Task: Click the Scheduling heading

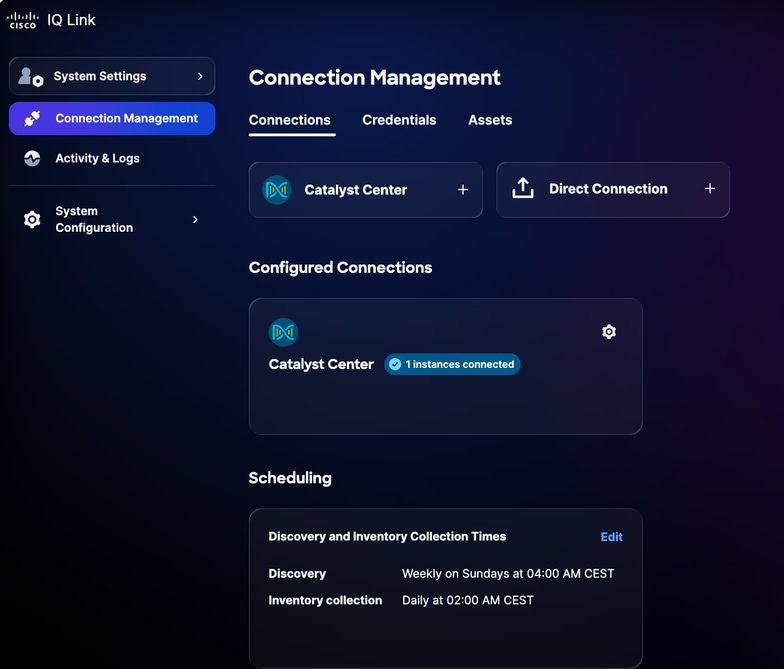Action: [290, 478]
